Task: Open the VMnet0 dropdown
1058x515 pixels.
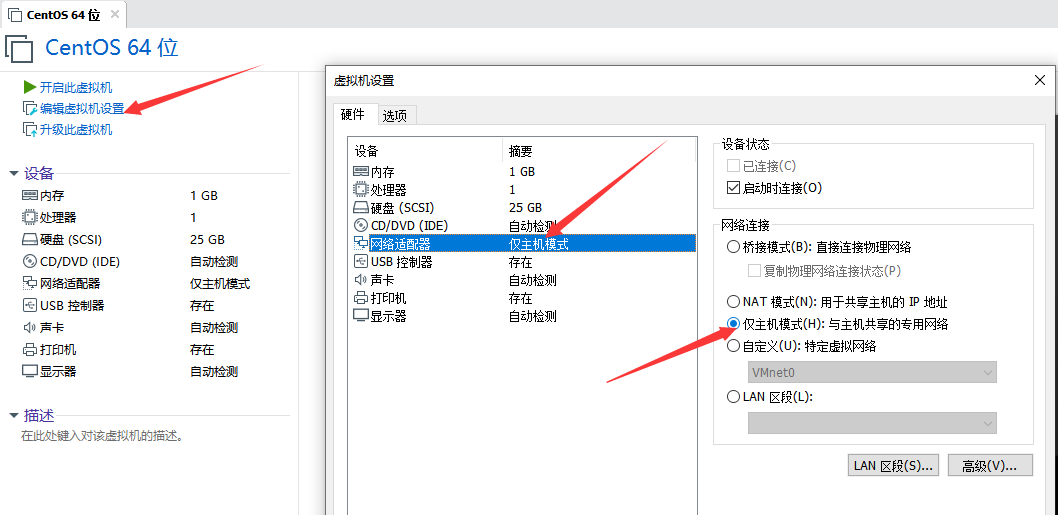Action: [x=872, y=372]
